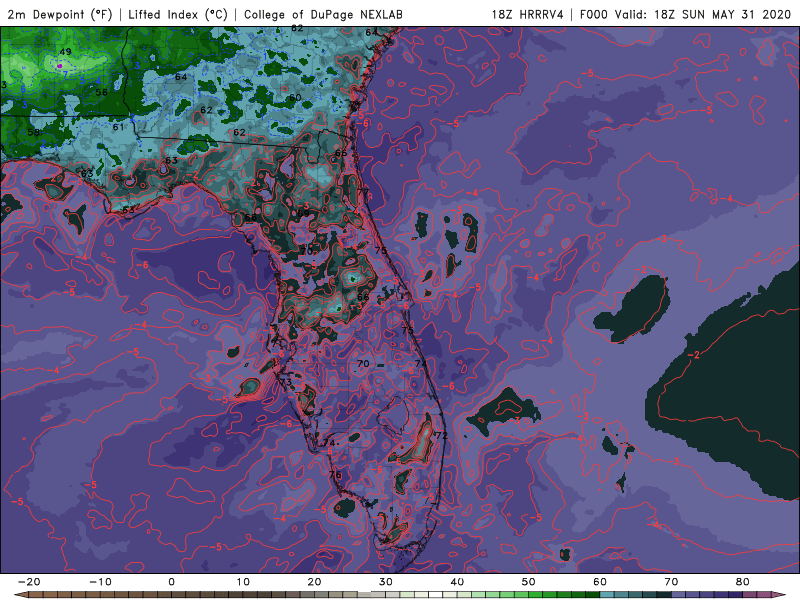Click the 'F000 Valid: 18Z SUN MAY 31 2020' text
The image size is (800, 600).
point(685,15)
